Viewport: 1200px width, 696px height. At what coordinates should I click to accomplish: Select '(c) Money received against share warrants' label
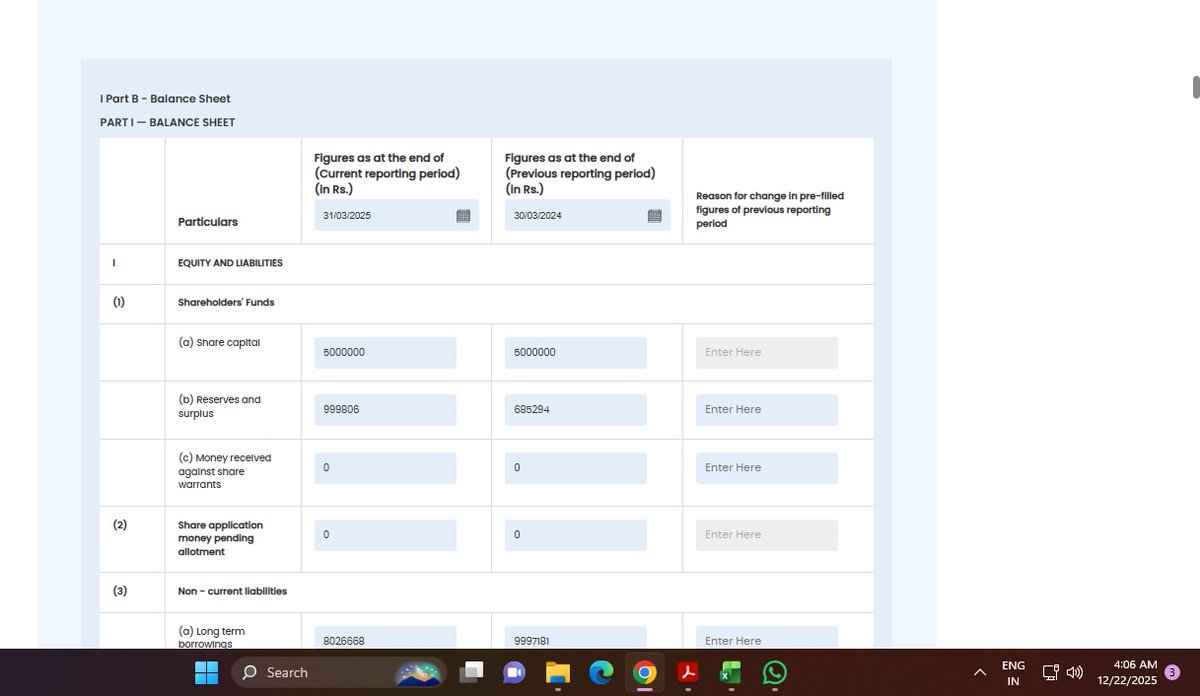pos(224,471)
